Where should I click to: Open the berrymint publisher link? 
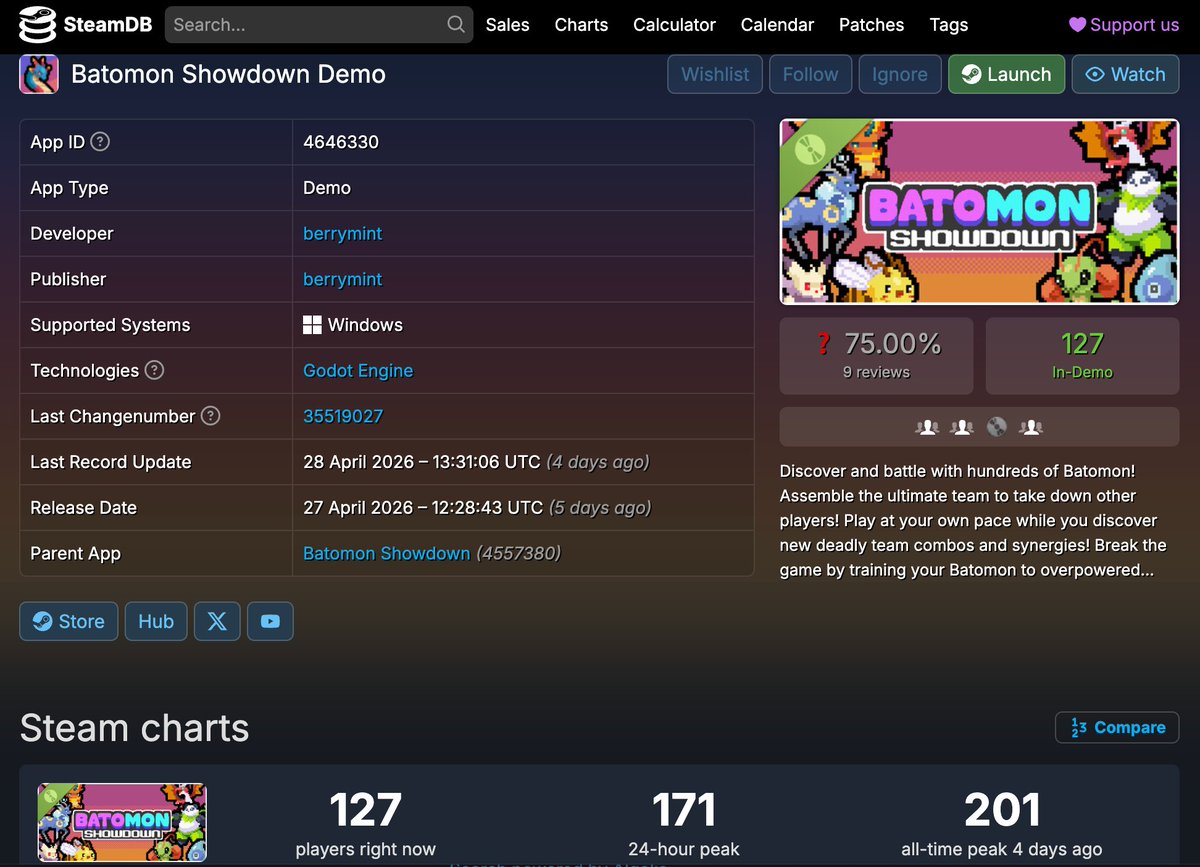342,279
